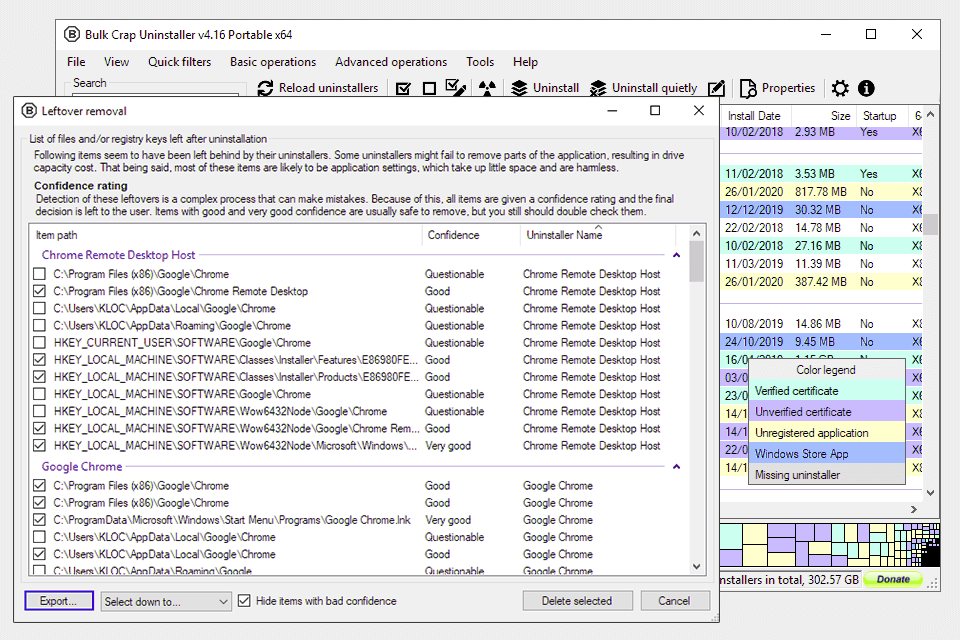
Task: Click the invert selection toolbar icon
Action: [456, 88]
